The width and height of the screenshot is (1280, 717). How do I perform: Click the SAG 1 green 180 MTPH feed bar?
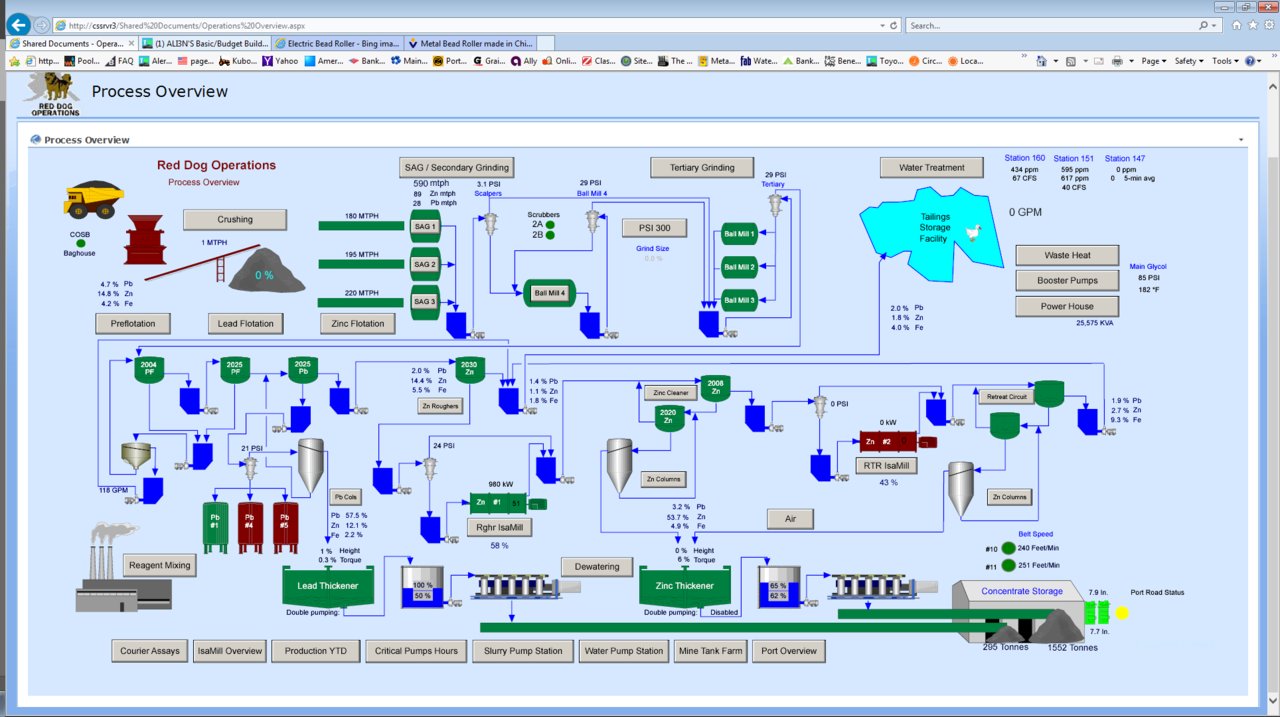(x=361, y=226)
